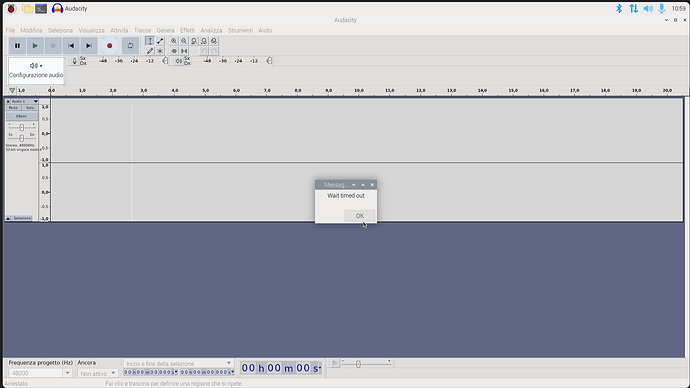Open Inizio e fine della selezione dropdown
Screen dimensions: 690x388
point(178,363)
